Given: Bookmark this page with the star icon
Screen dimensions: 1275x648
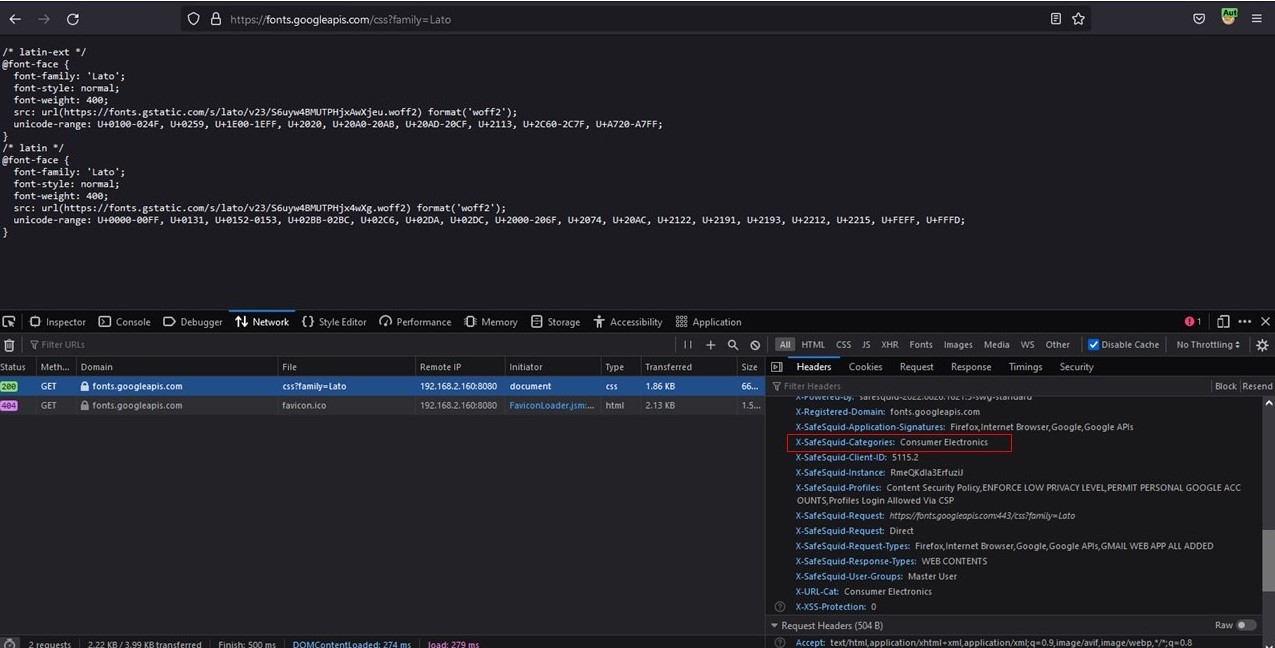Looking at the screenshot, I should tap(1078, 19).
